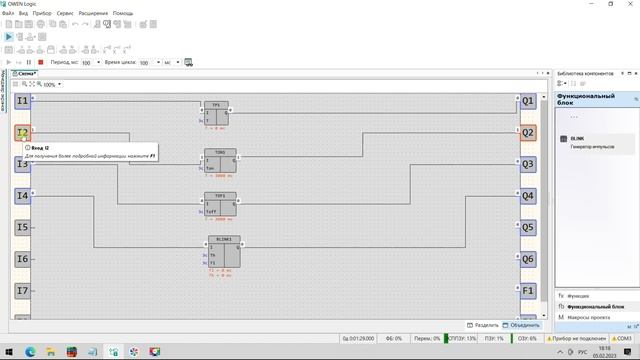Viewport: 640px width, 360px height.
Task: Click the monitor icon after the unit dropdown
Action: [x=189, y=62]
